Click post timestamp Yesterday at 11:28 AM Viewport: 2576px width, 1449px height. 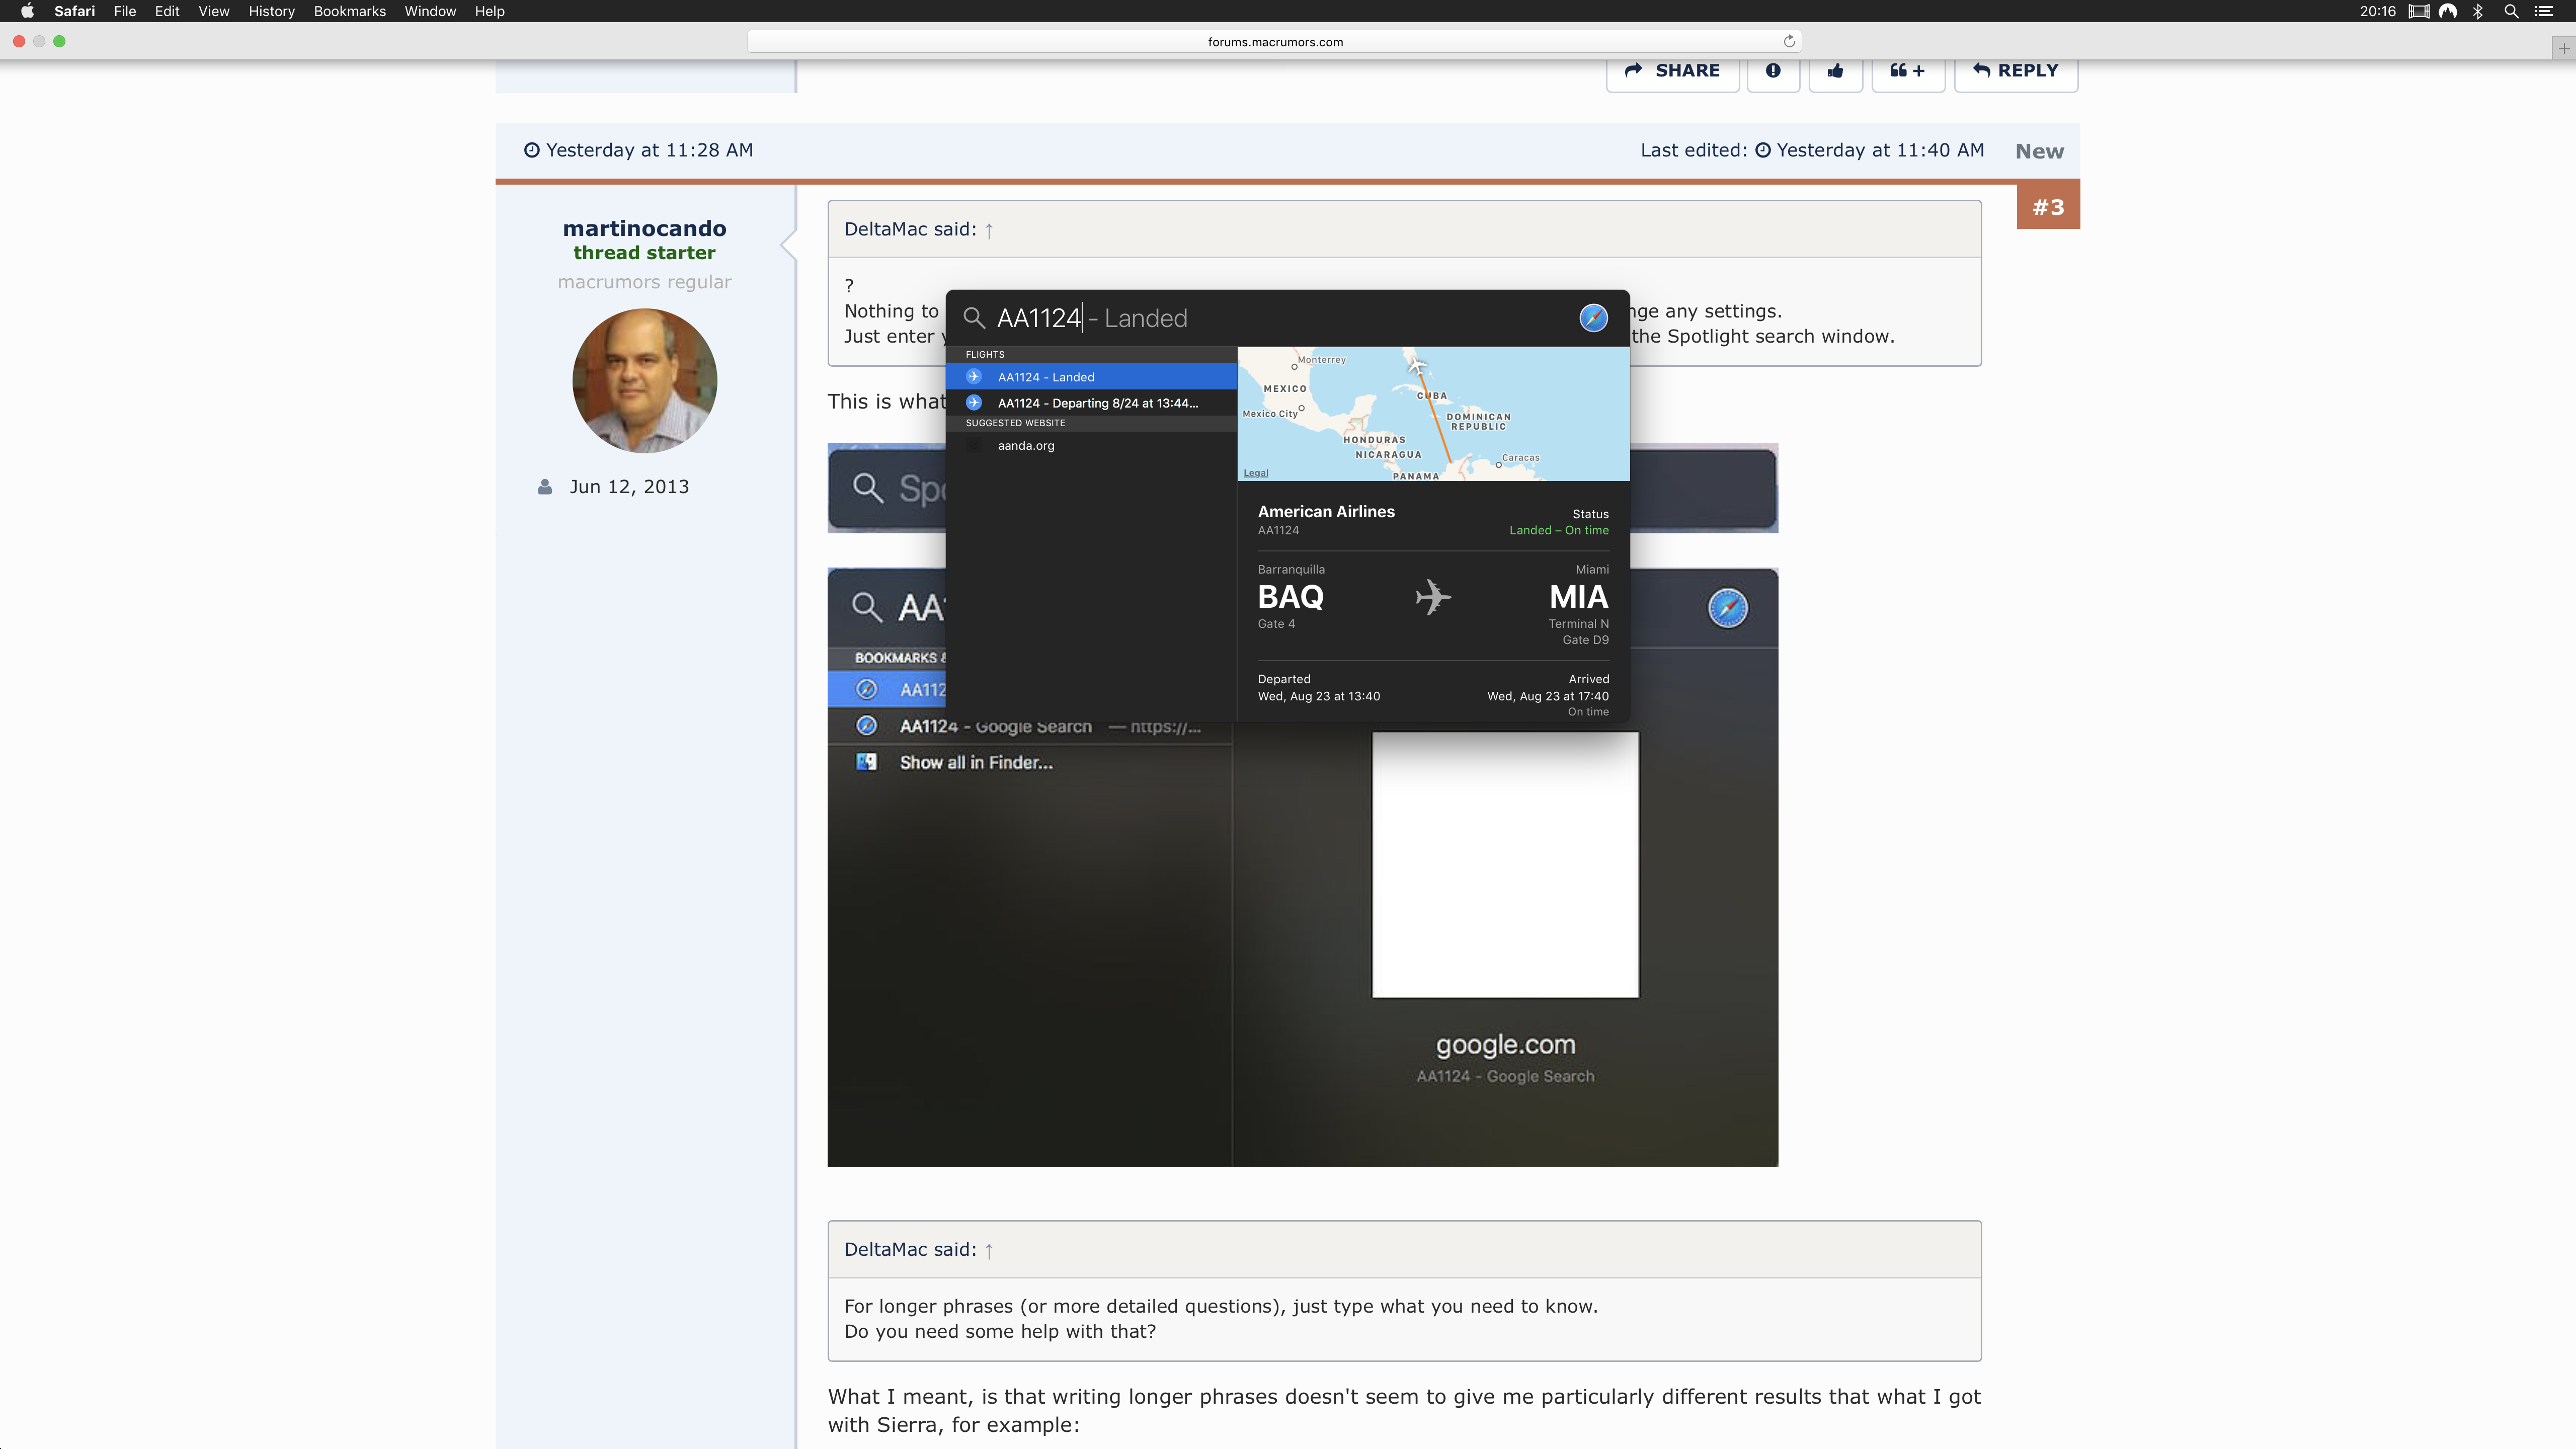click(649, 150)
